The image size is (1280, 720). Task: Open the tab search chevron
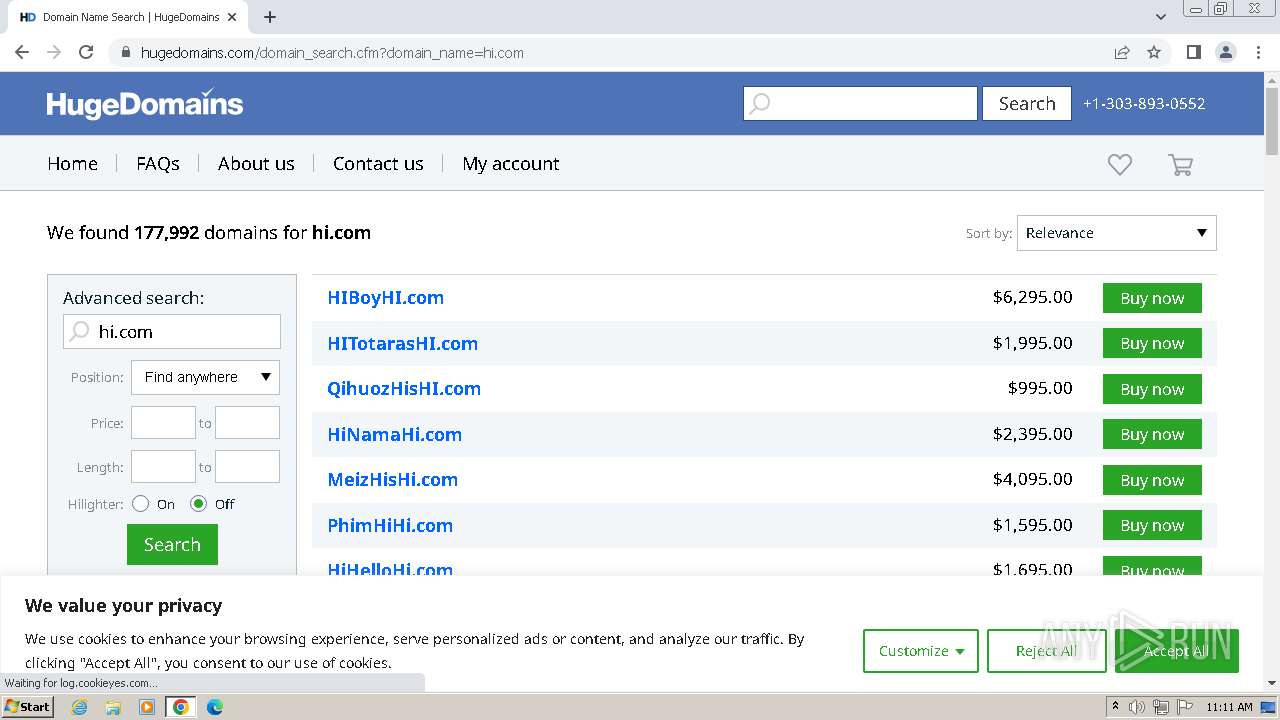(x=1160, y=17)
